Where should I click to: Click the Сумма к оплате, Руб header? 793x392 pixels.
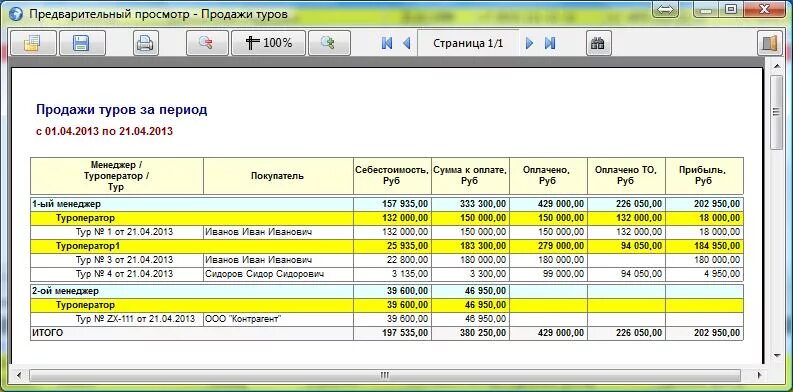[x=470, y=176]
